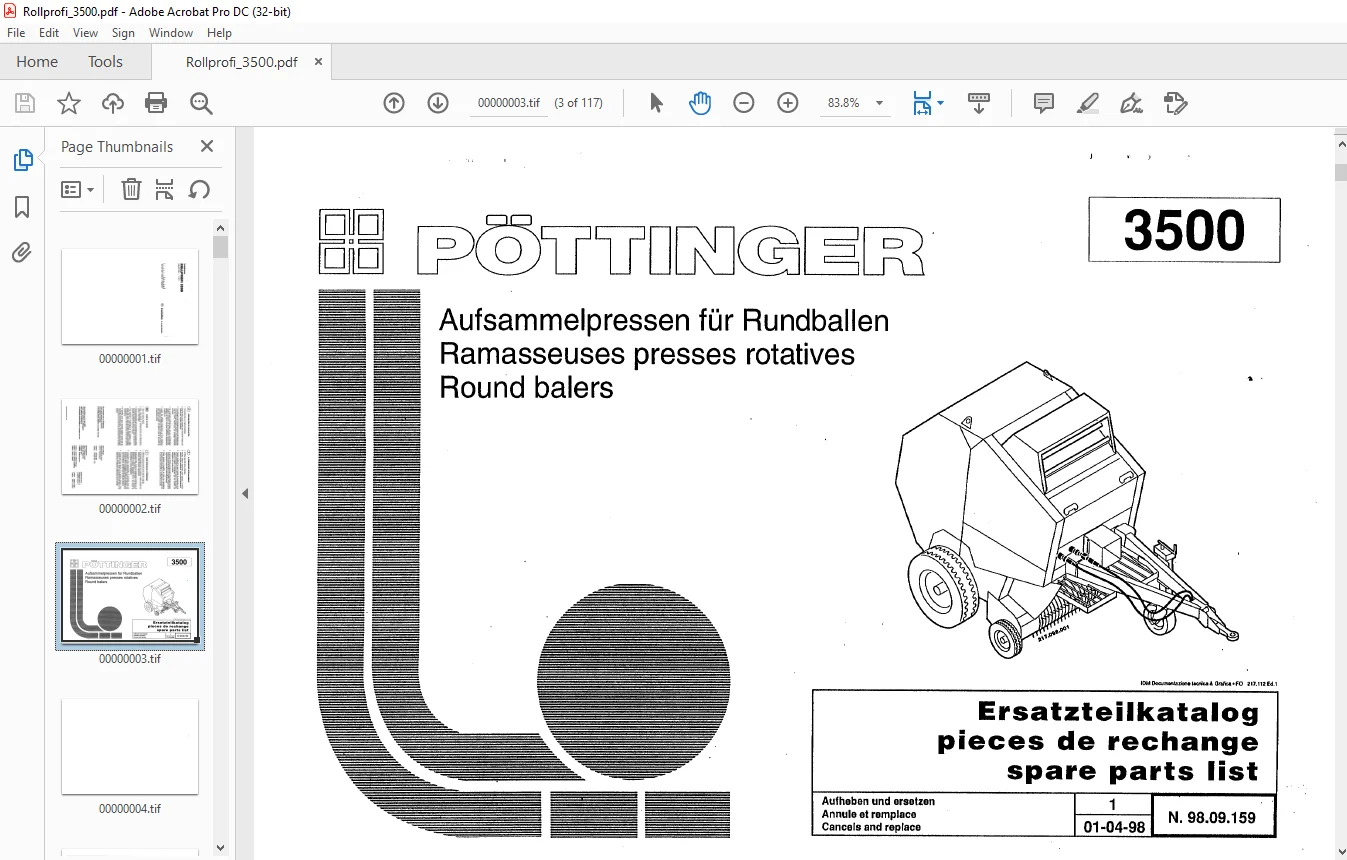Screen dimensions: 1347x860
Task: Click the zoom percentage field
Action: point(844,103)
